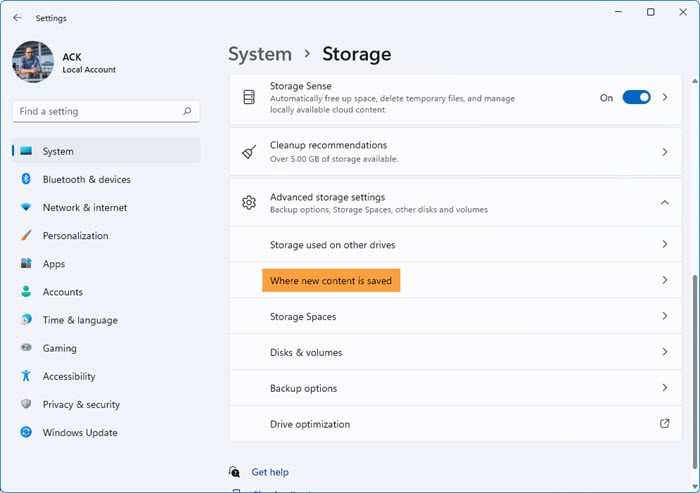This screenshot has width=700, height=493.
Task: Open the Storage Sense details chevron
Action: point(664,98)
